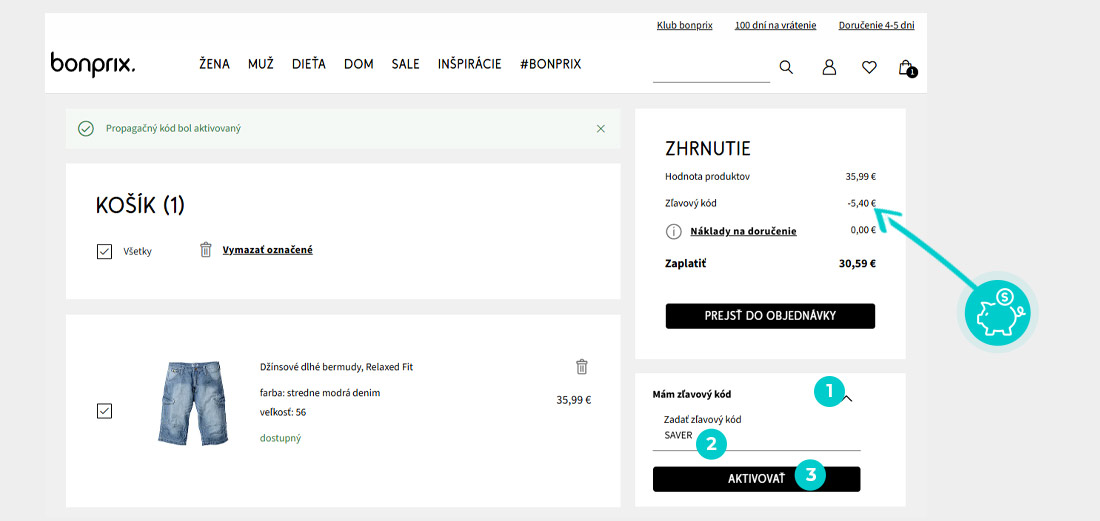The width and height of the screenshot is (1100, 521).
Task: Dismiss the promo code activated notification
Action: [x=601, y=128]
